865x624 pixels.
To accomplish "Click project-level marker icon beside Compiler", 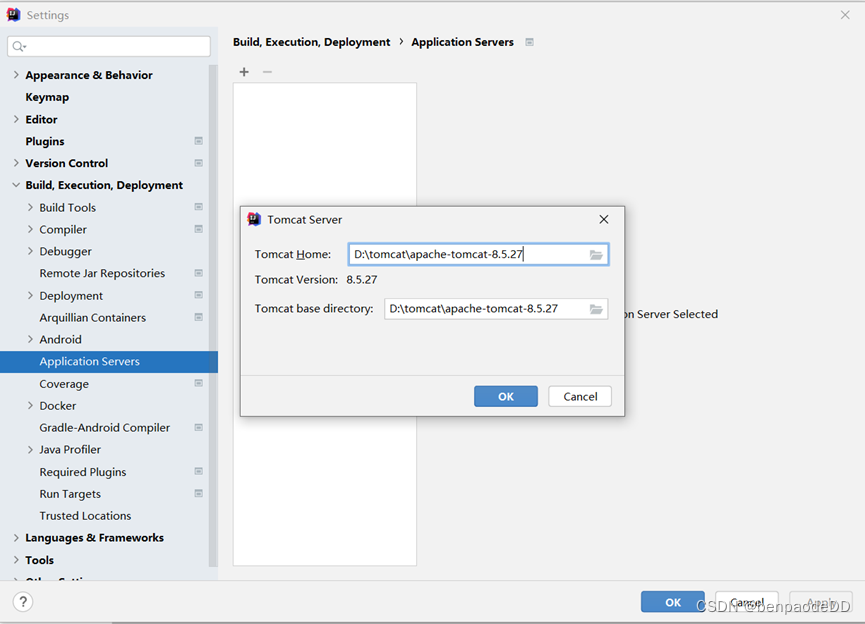I will [x=199, y=229].
